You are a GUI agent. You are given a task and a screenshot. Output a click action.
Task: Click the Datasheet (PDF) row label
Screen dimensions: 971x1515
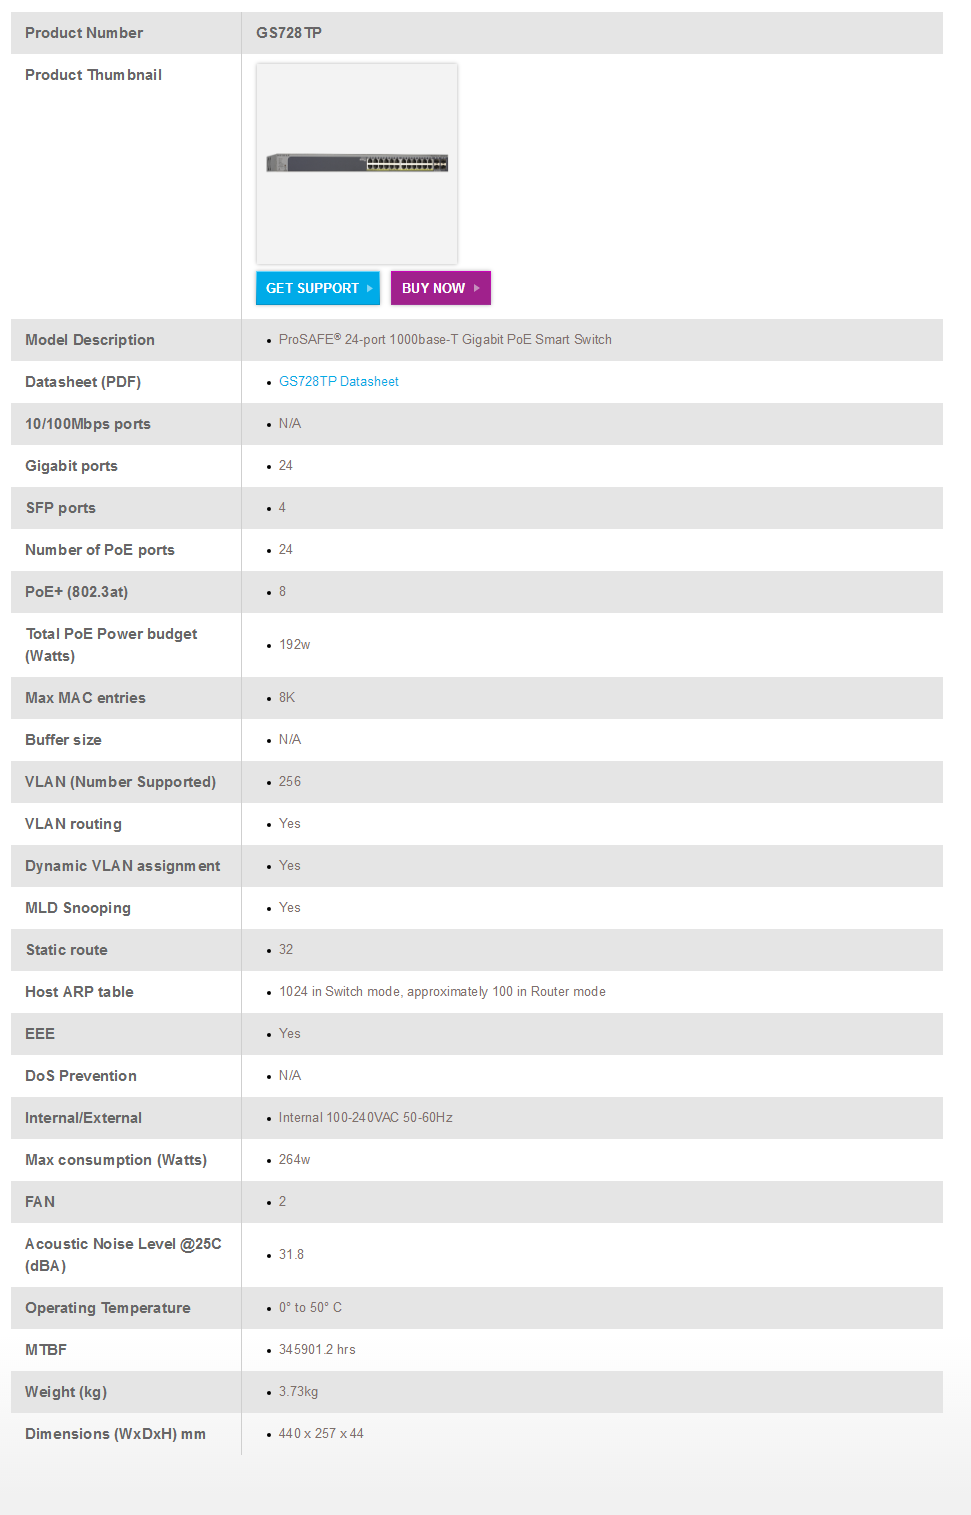83,382
